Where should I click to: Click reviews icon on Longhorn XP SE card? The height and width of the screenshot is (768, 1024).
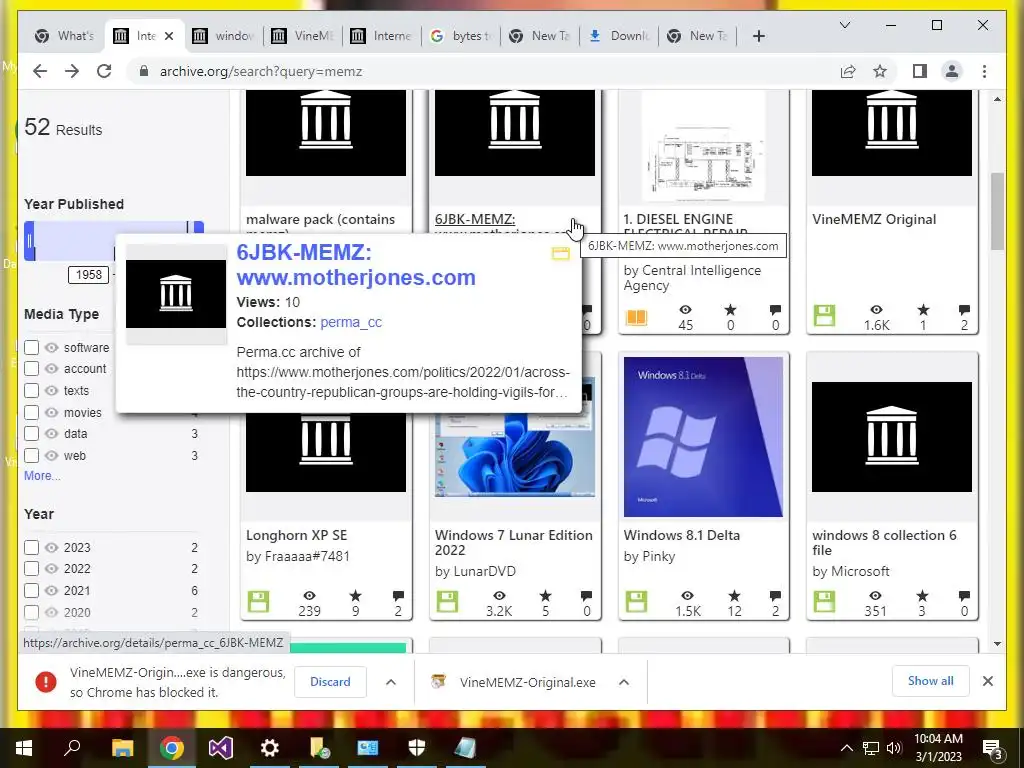tap(398, 595)
